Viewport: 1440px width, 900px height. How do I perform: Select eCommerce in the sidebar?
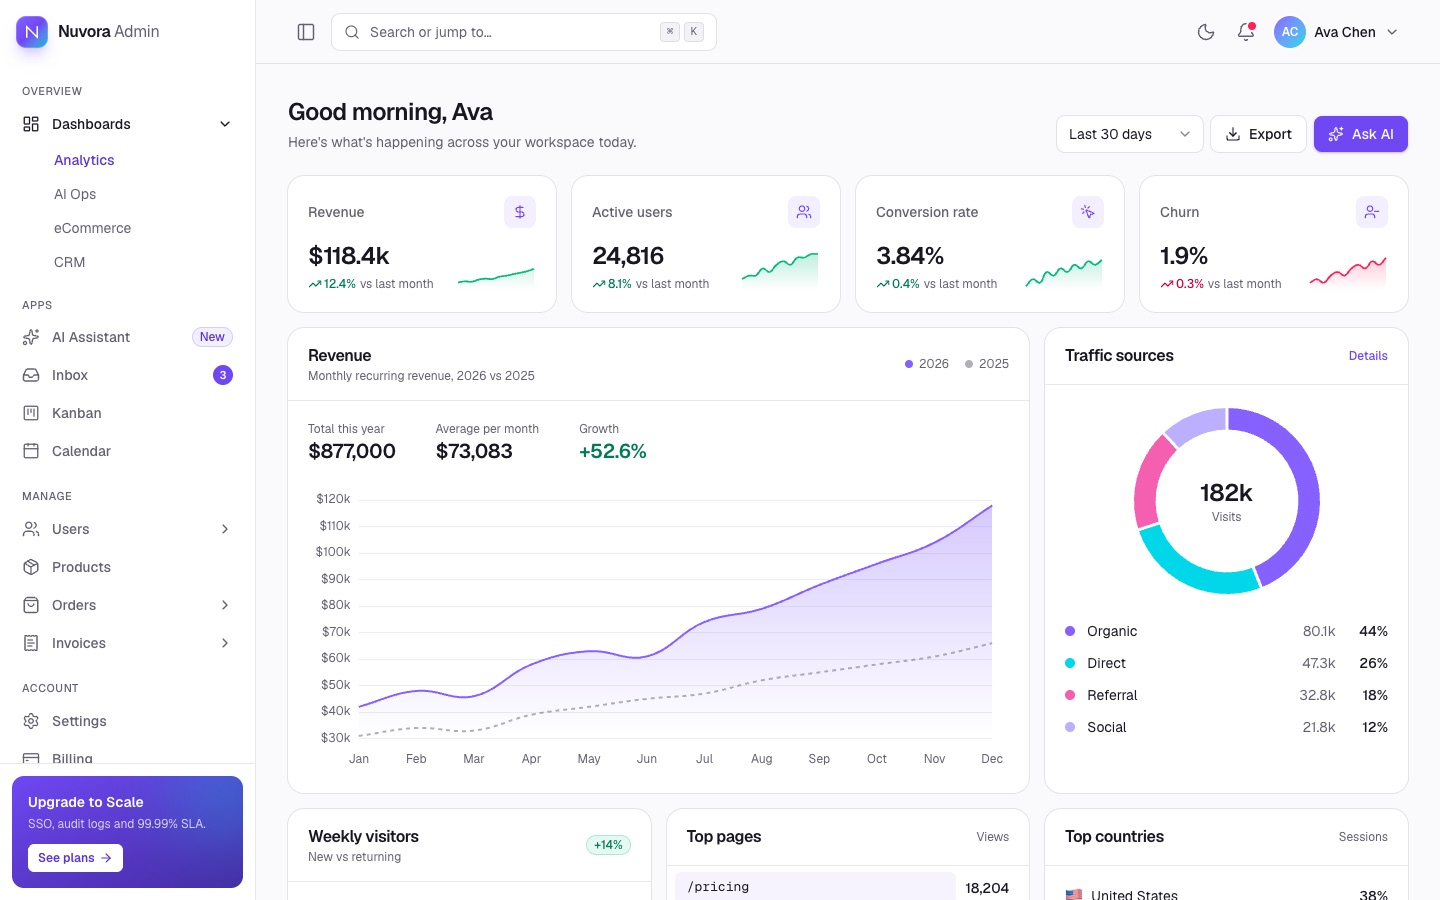[x=93, y=228]
